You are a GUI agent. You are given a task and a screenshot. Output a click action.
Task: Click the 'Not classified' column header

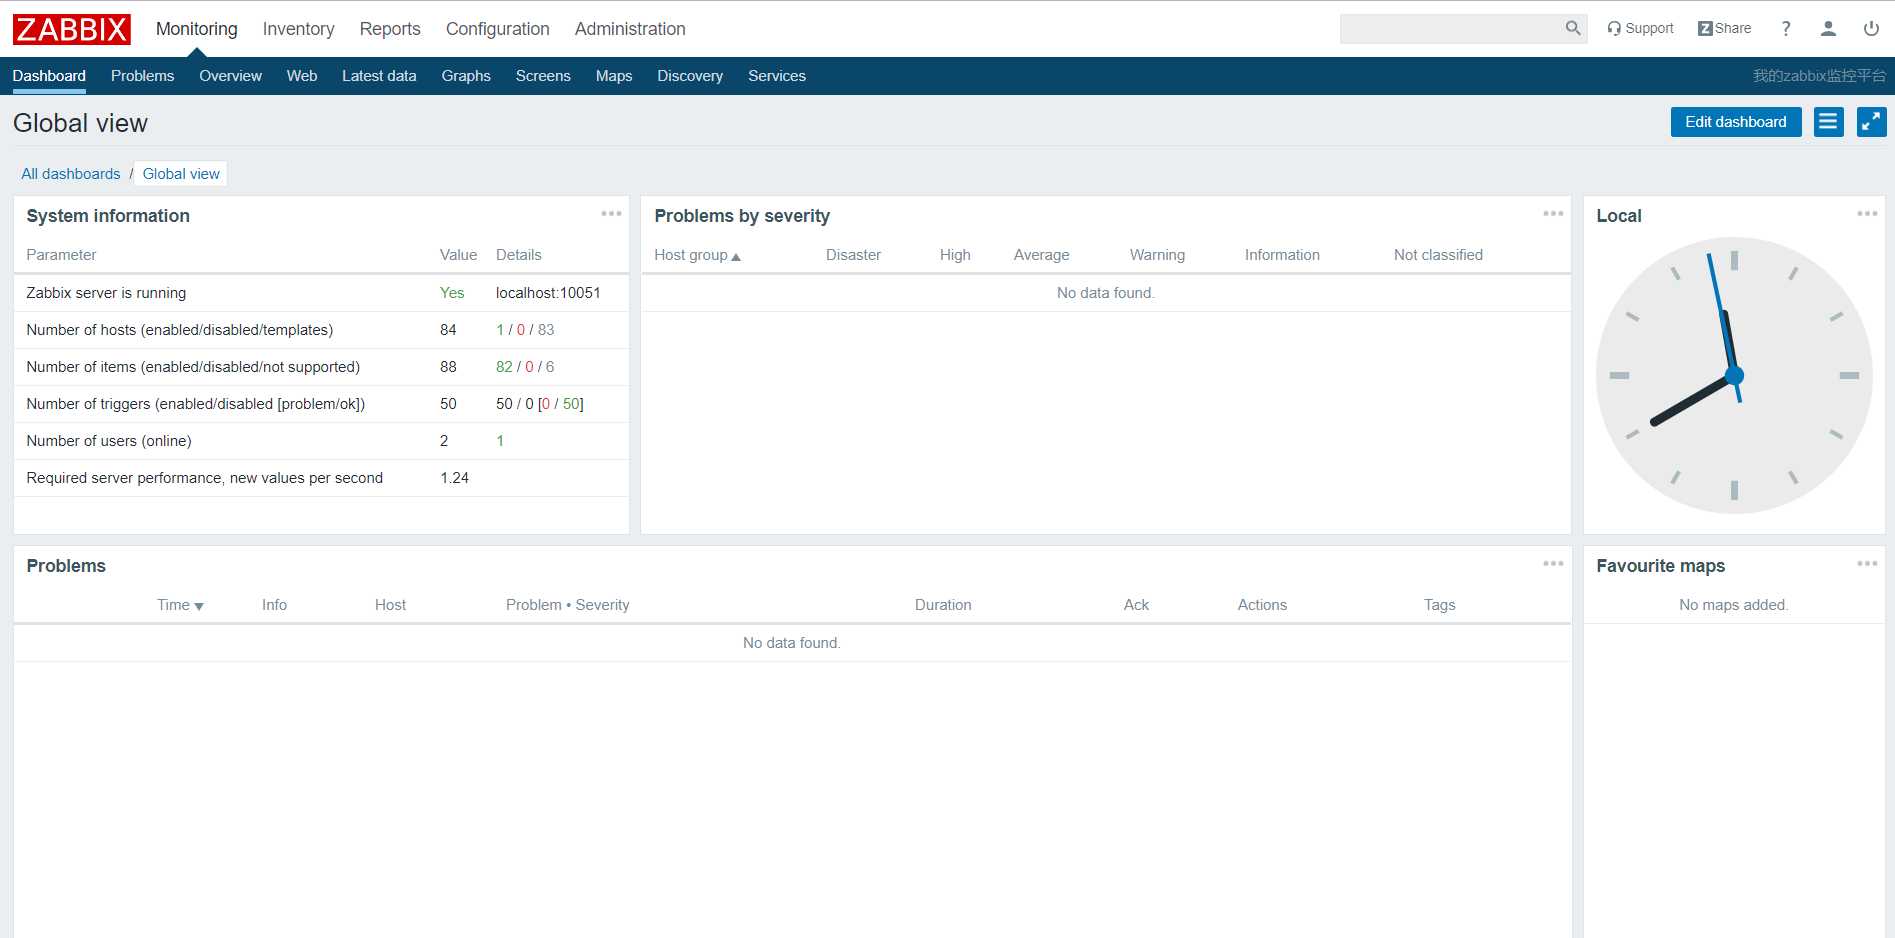[1438, 255]
